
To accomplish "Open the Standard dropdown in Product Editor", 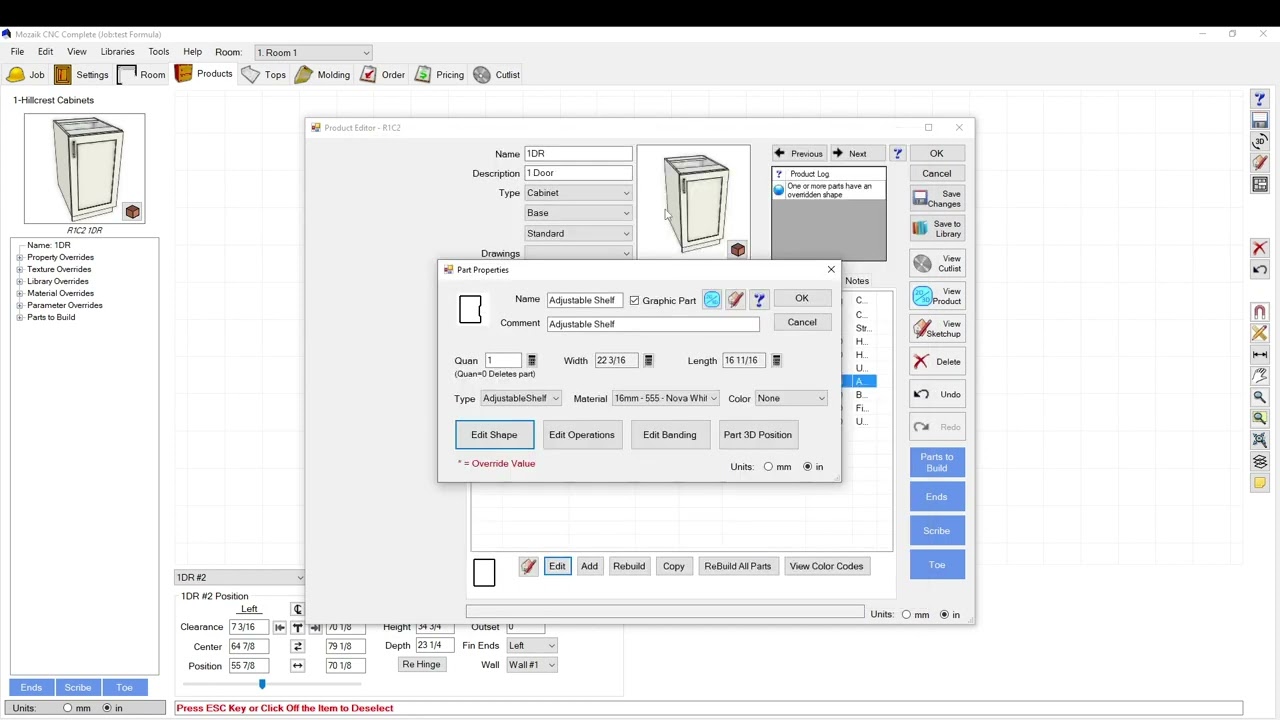I will coord(578,234).
